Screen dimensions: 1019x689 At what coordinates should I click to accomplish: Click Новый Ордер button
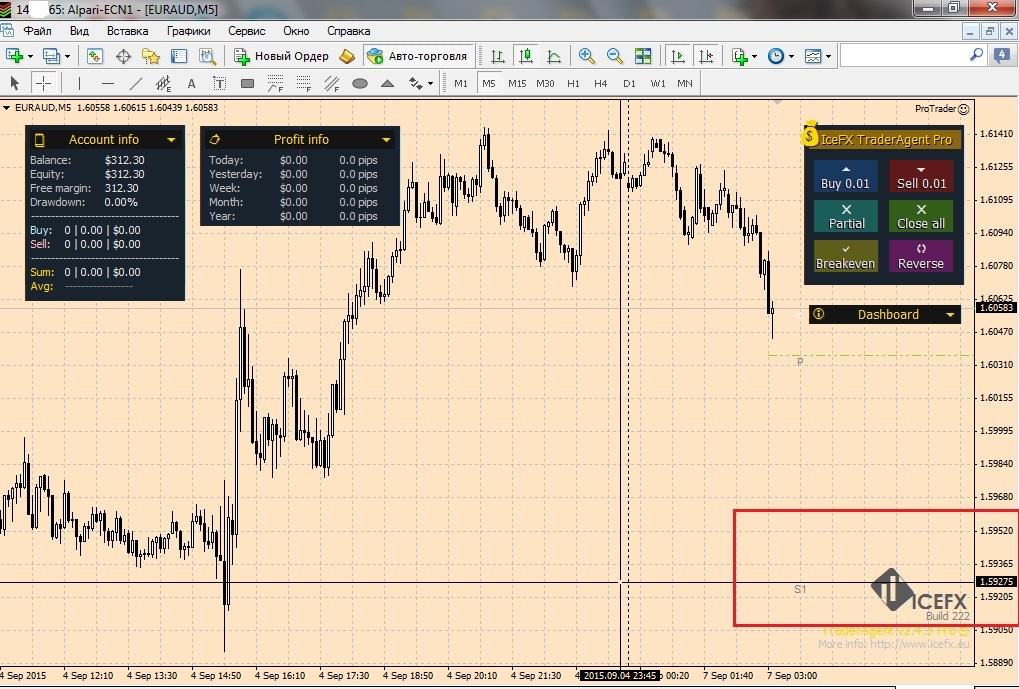(x=282, y=57)
